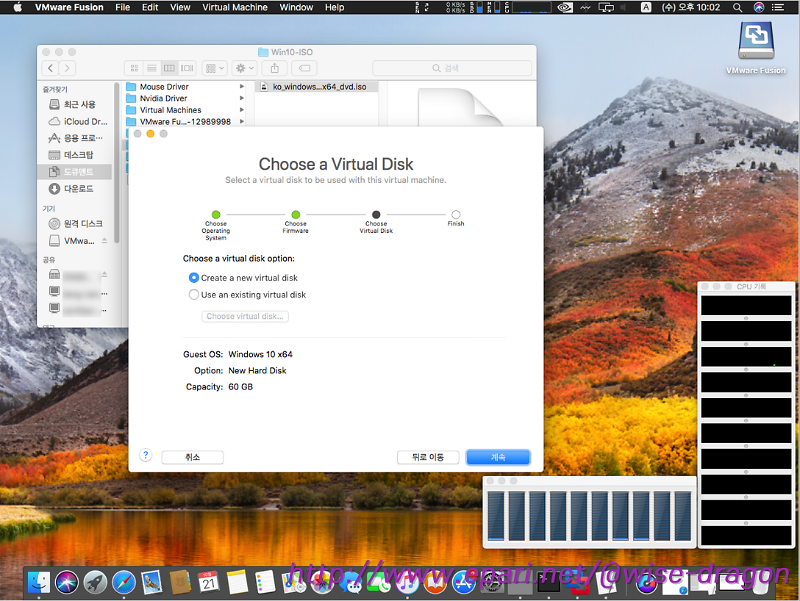Open Notification Center in the menu bar
Image resolution: width=800 pixels, height=601 pixels.
pyautogui.click(x=778, y=7)
